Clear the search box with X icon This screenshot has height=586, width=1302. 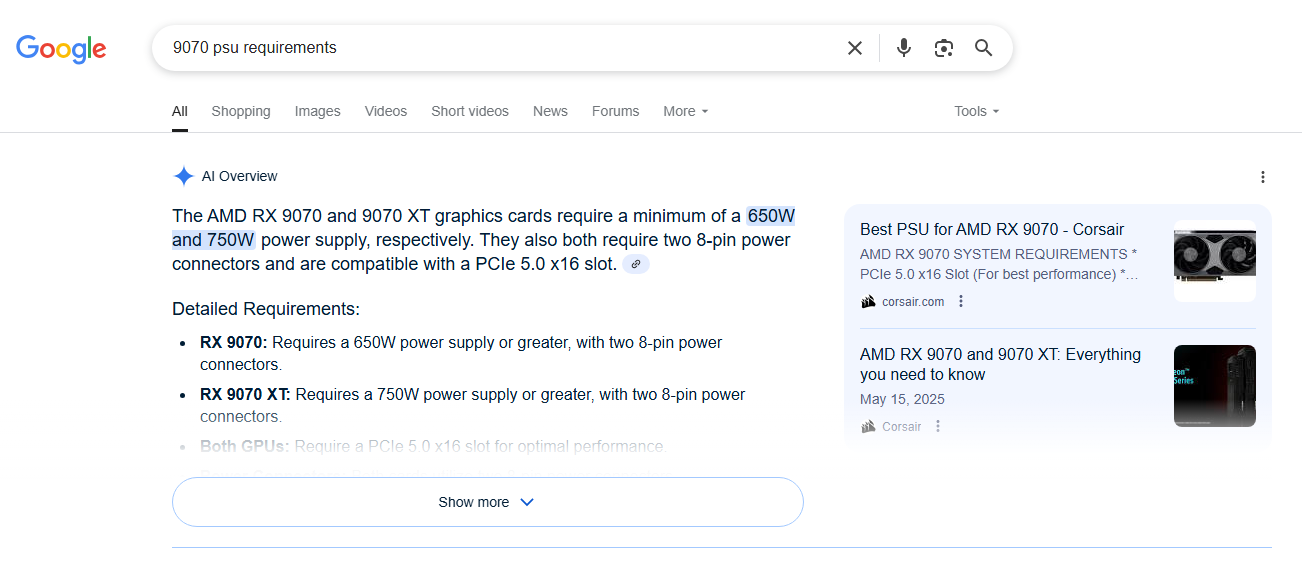pos(855,48)
